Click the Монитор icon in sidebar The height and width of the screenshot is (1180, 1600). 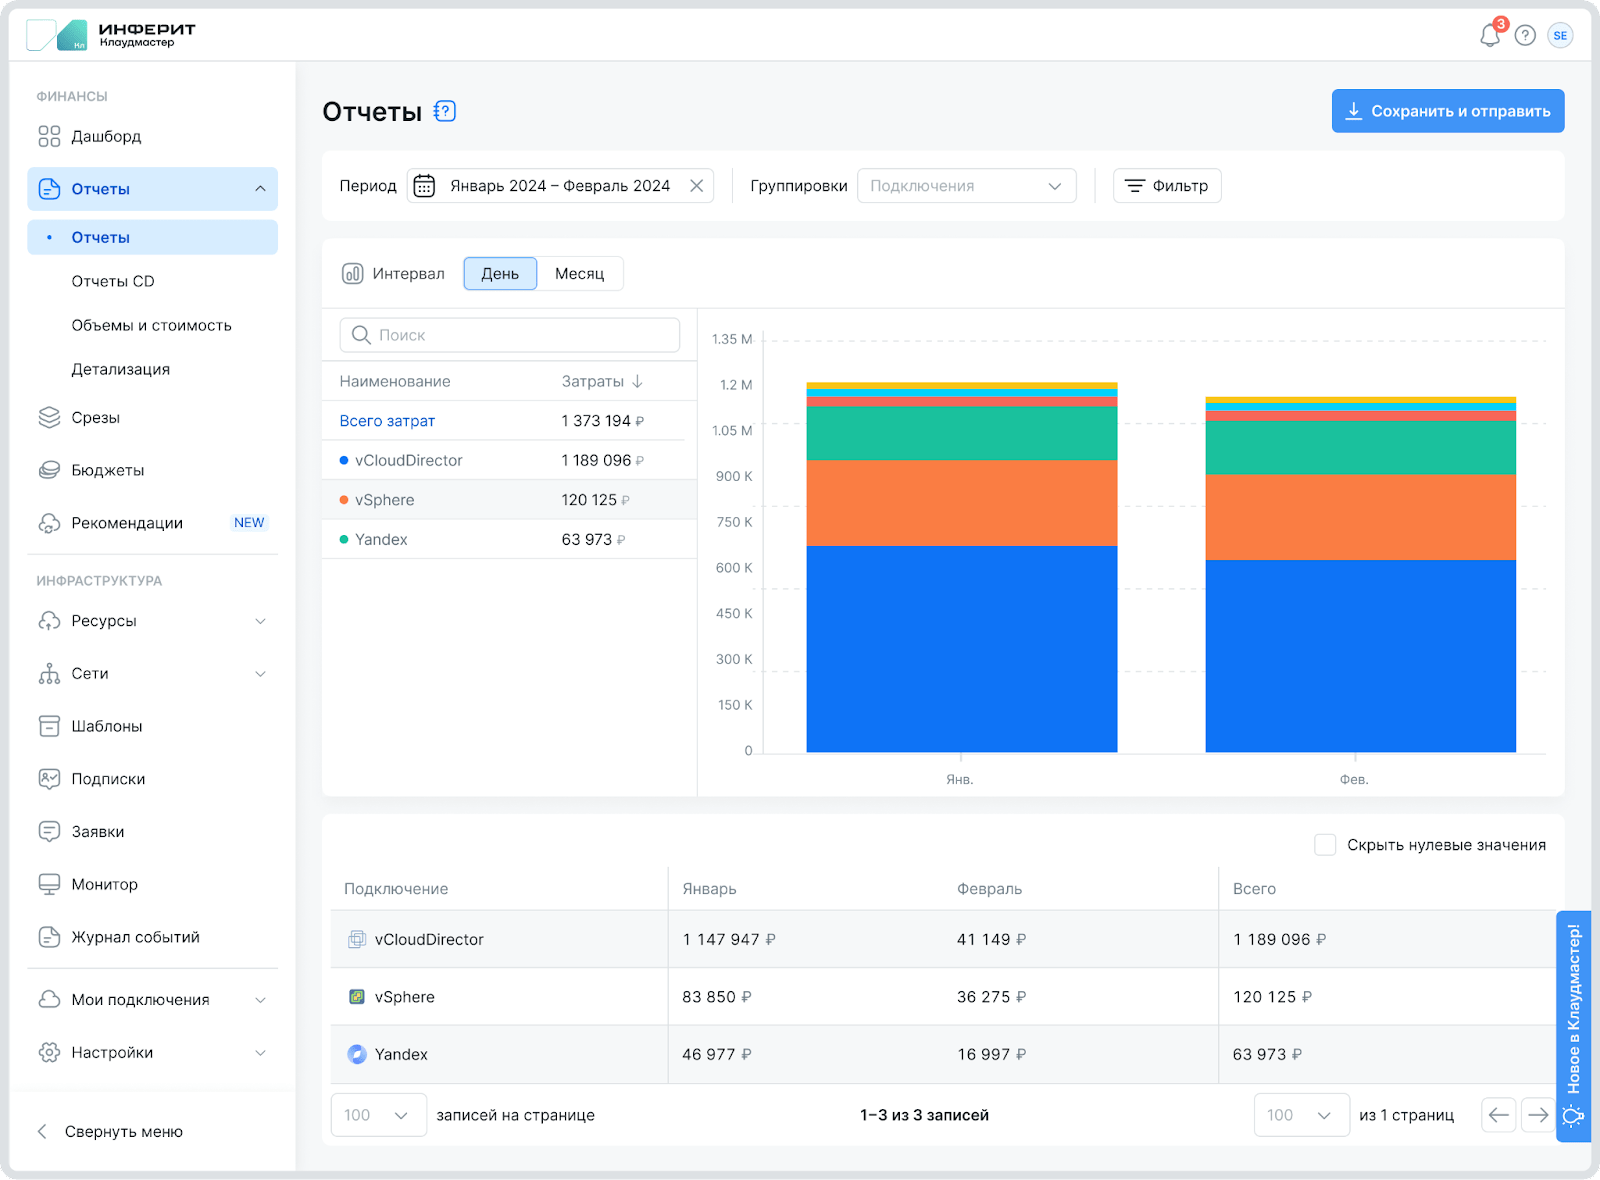click(49, 884)
